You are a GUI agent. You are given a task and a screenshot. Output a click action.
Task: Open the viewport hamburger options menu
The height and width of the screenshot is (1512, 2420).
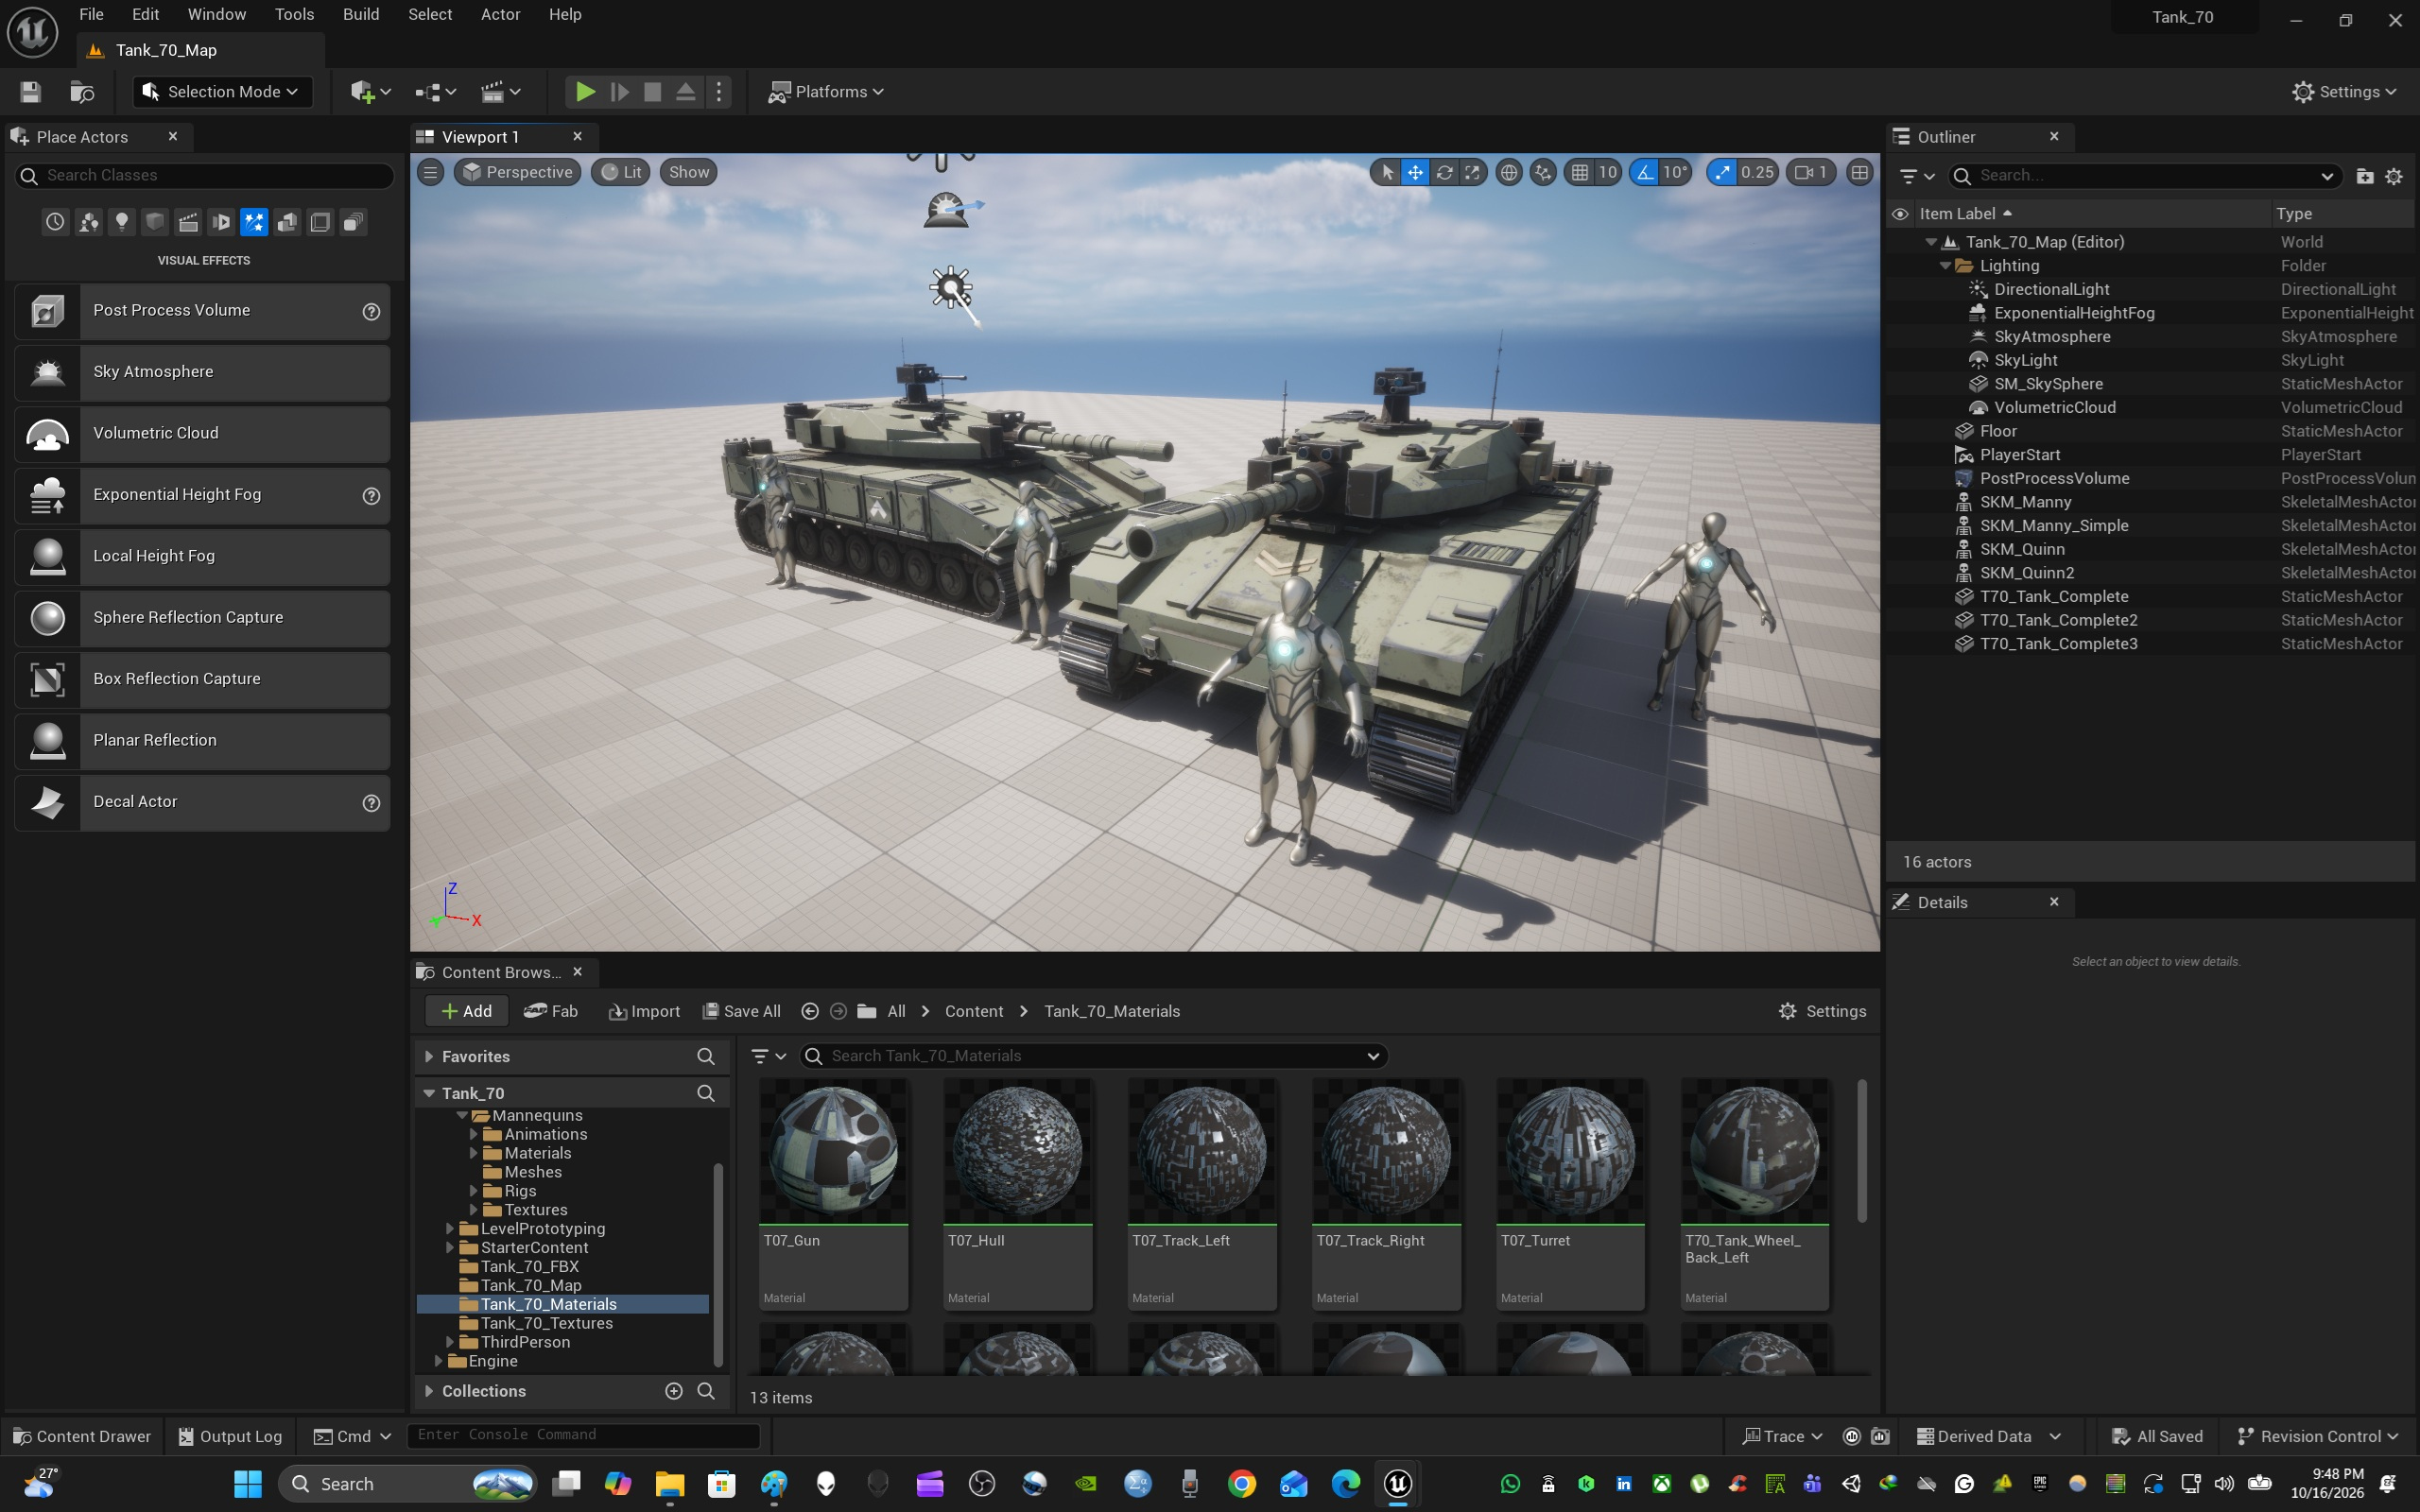(x=430, y=172)
